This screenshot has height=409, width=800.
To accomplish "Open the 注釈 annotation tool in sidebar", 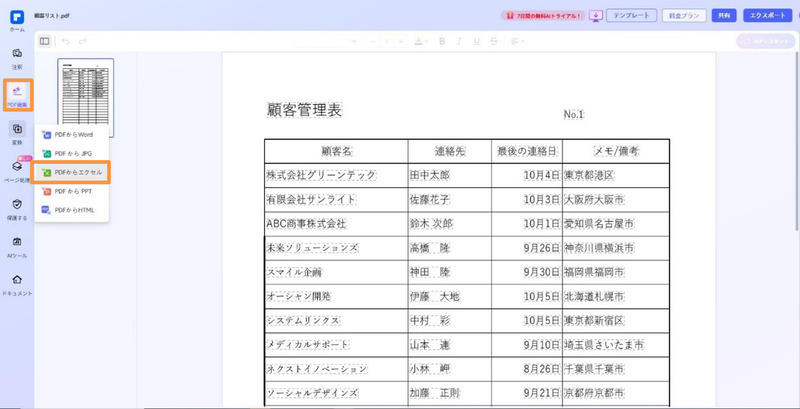I will coord(17,58).
